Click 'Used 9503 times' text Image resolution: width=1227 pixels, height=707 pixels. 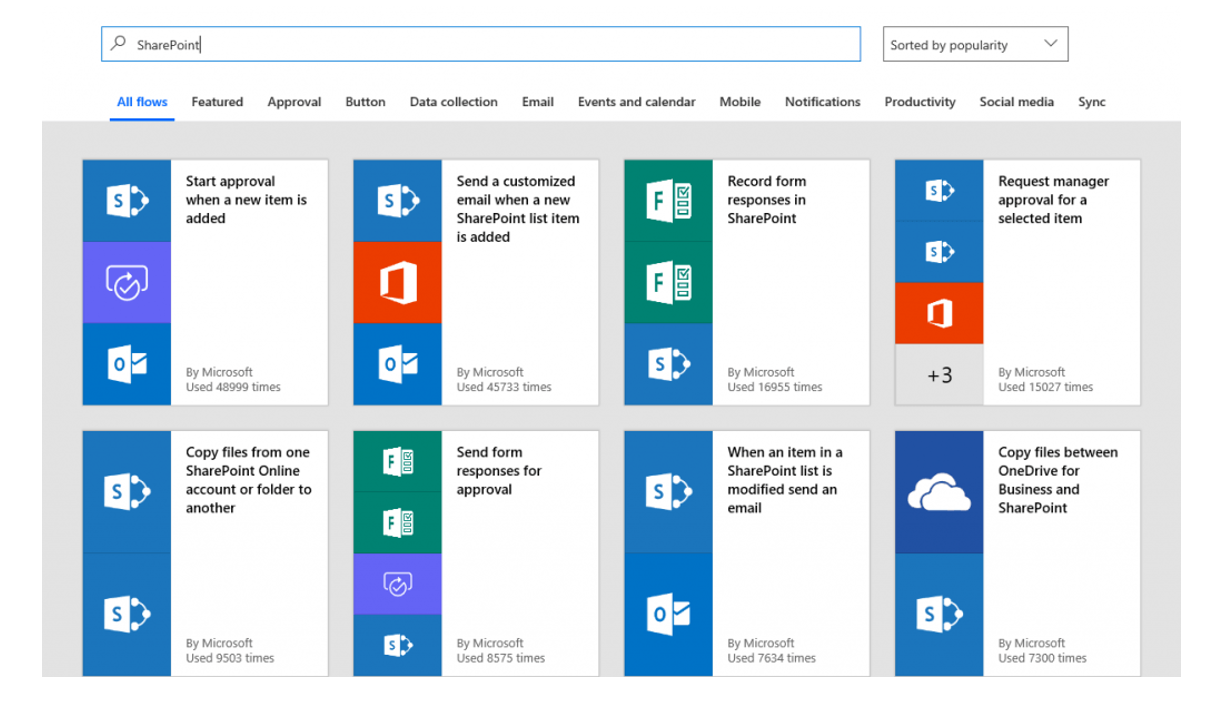(x=230, y=658)
